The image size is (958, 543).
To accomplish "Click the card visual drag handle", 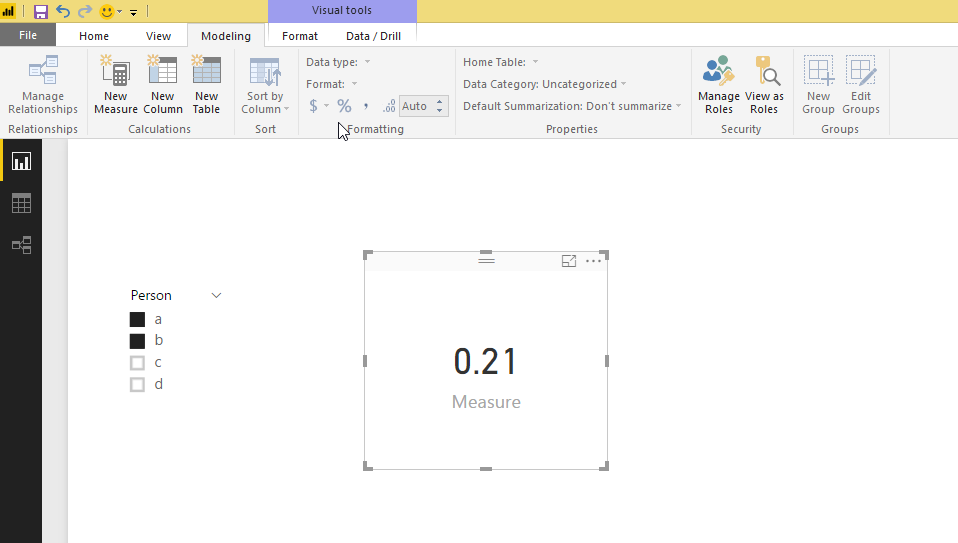I will click(x=486, y=260).
